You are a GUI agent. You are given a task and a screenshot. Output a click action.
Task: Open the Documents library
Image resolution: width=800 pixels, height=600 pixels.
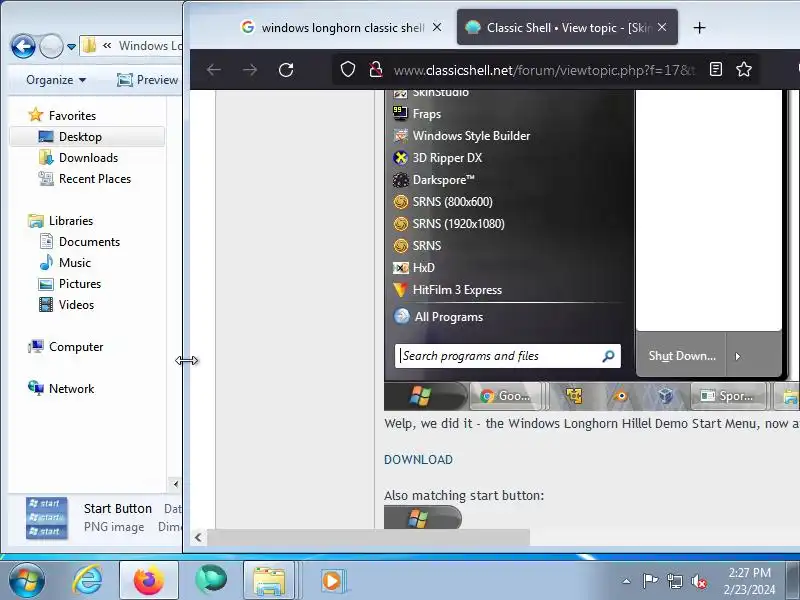tap(89, 242)
